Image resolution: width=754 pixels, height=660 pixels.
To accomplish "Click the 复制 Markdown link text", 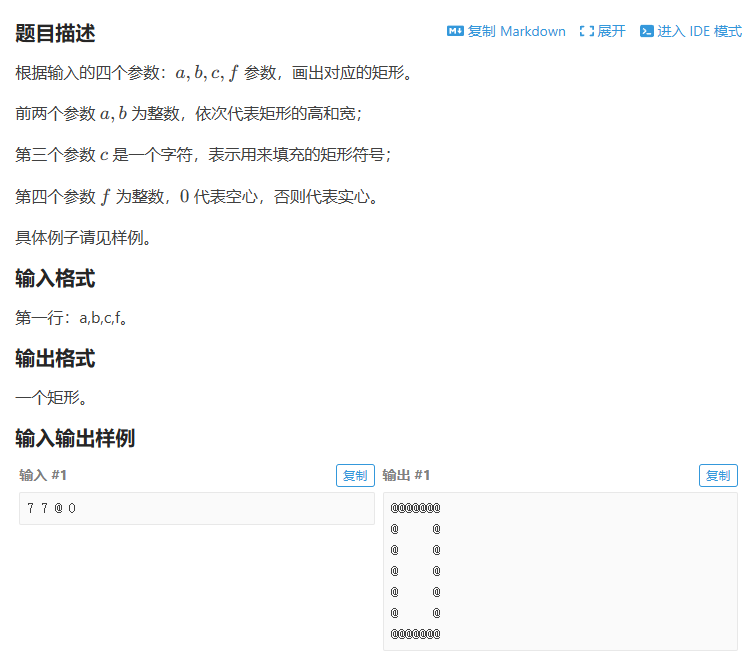I will pos(516,31).
